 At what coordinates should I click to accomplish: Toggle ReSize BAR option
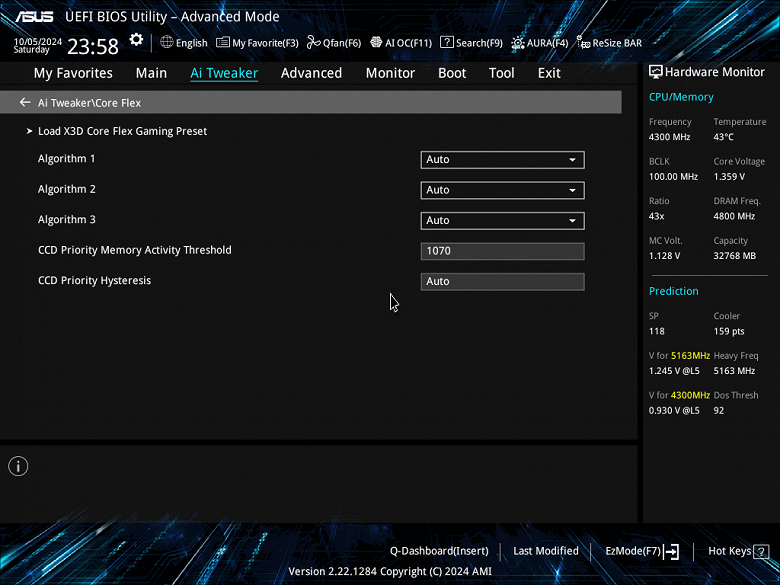609,43
